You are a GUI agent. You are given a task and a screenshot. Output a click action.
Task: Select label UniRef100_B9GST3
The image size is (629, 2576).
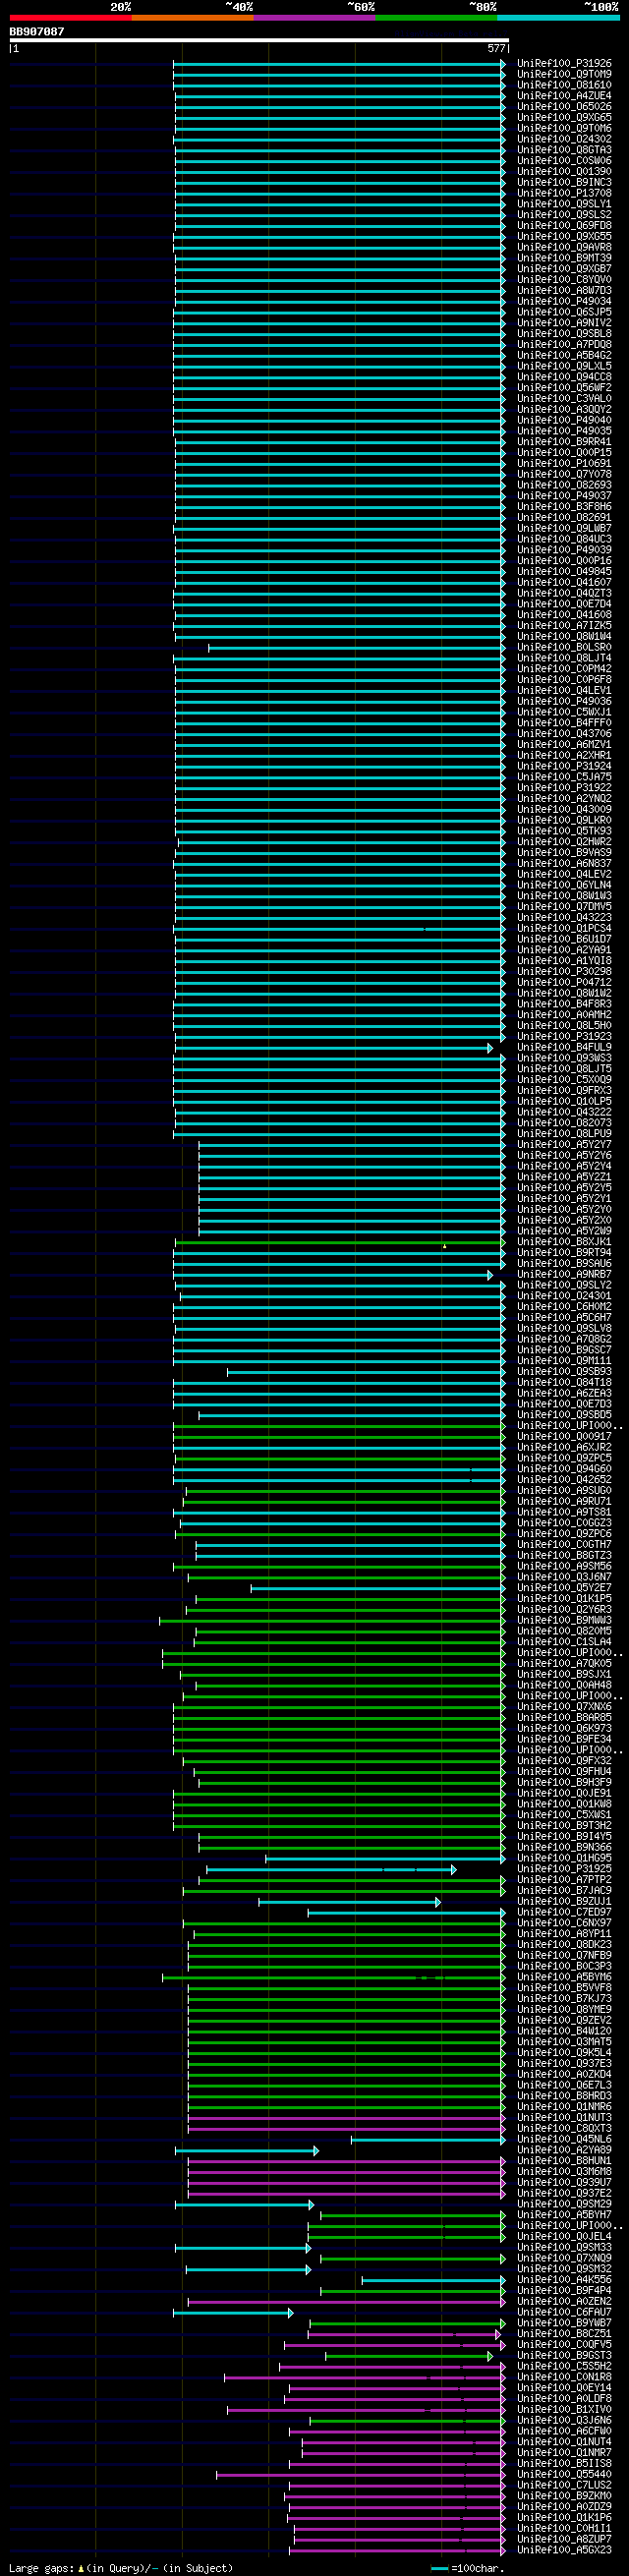(564, 2356)
